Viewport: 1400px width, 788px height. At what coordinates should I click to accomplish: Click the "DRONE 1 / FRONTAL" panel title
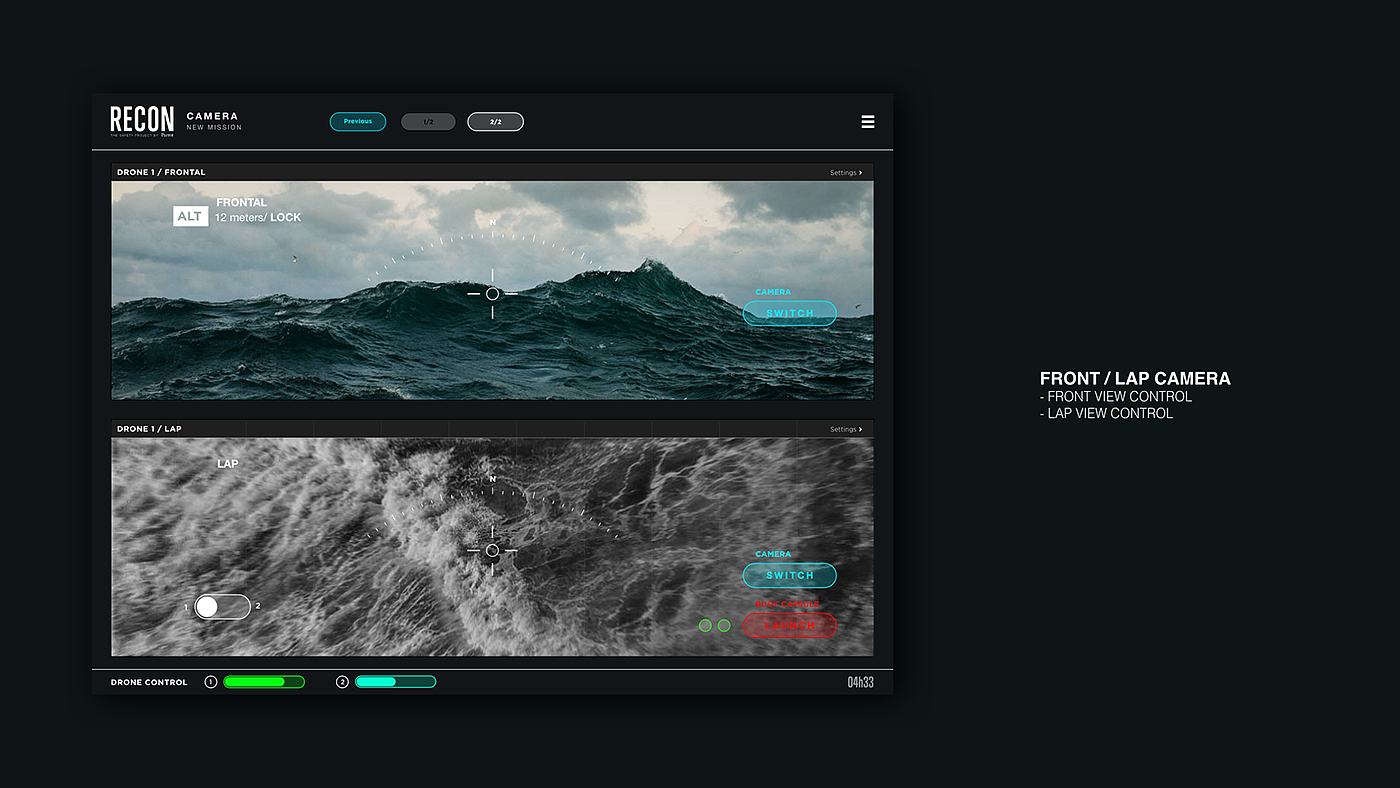161,172
